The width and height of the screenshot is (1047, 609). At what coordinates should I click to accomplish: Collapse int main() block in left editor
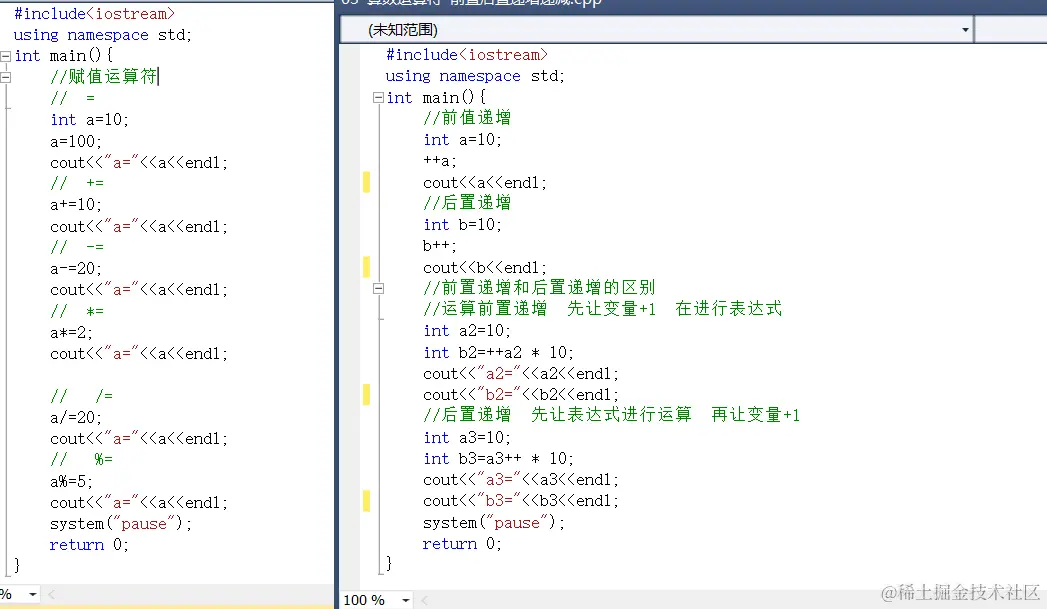coord(5,56)
